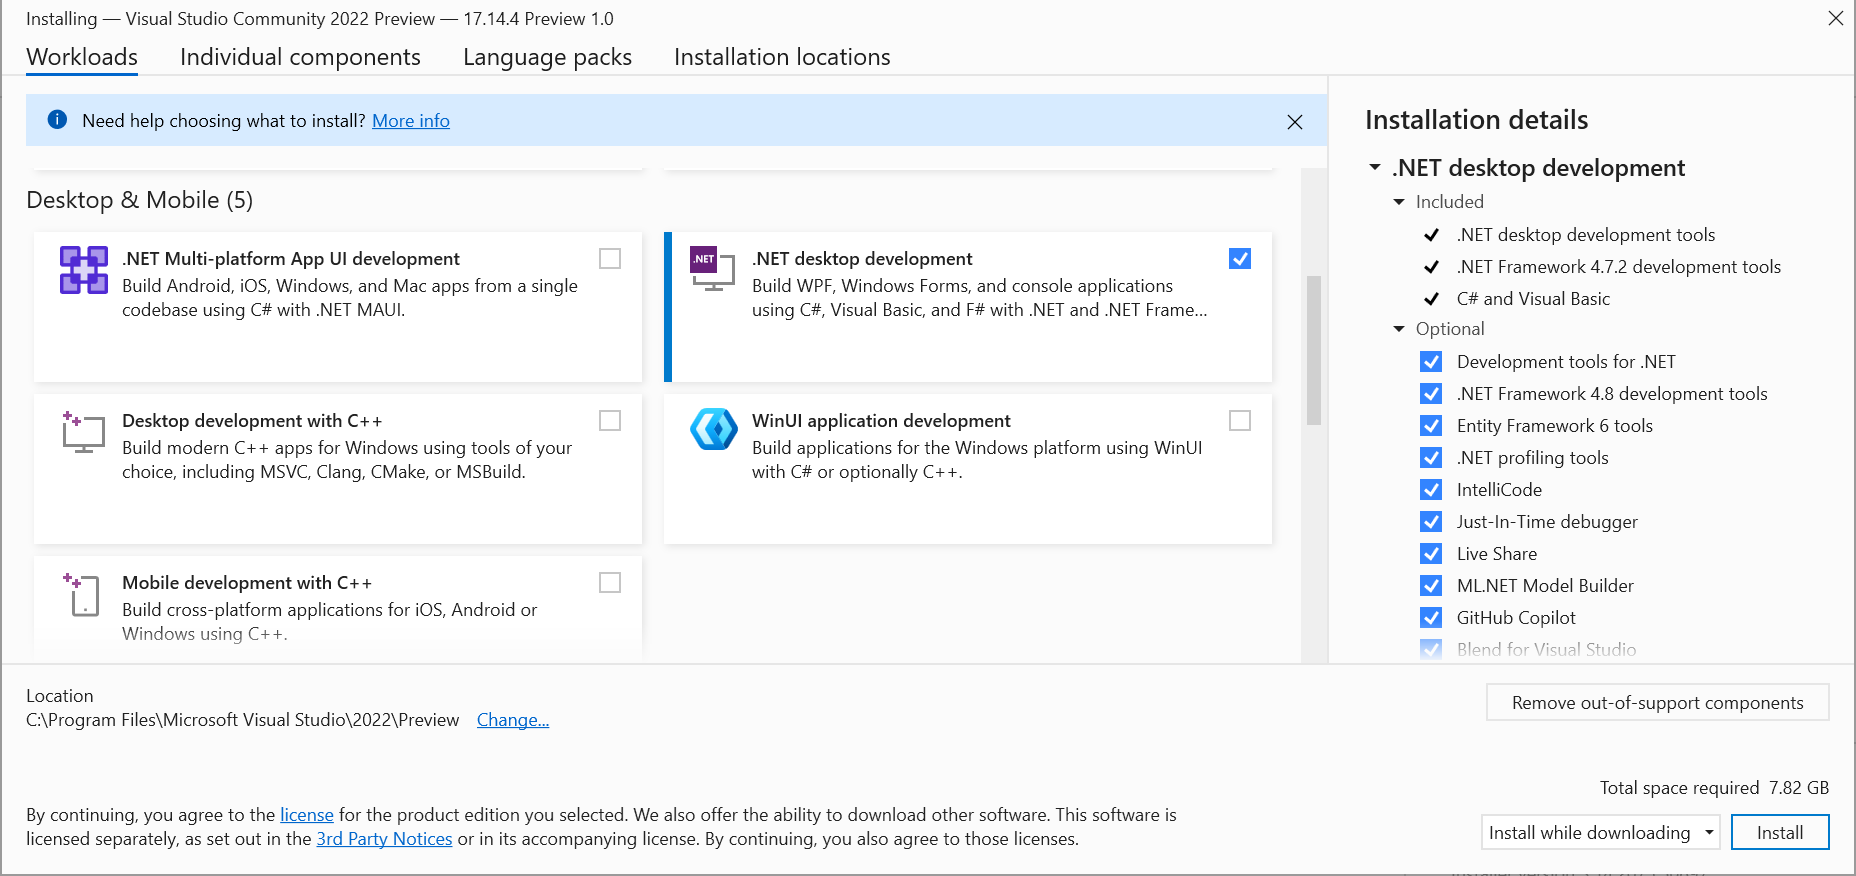Click Remove out-of-support components button

coord(1658,702)
